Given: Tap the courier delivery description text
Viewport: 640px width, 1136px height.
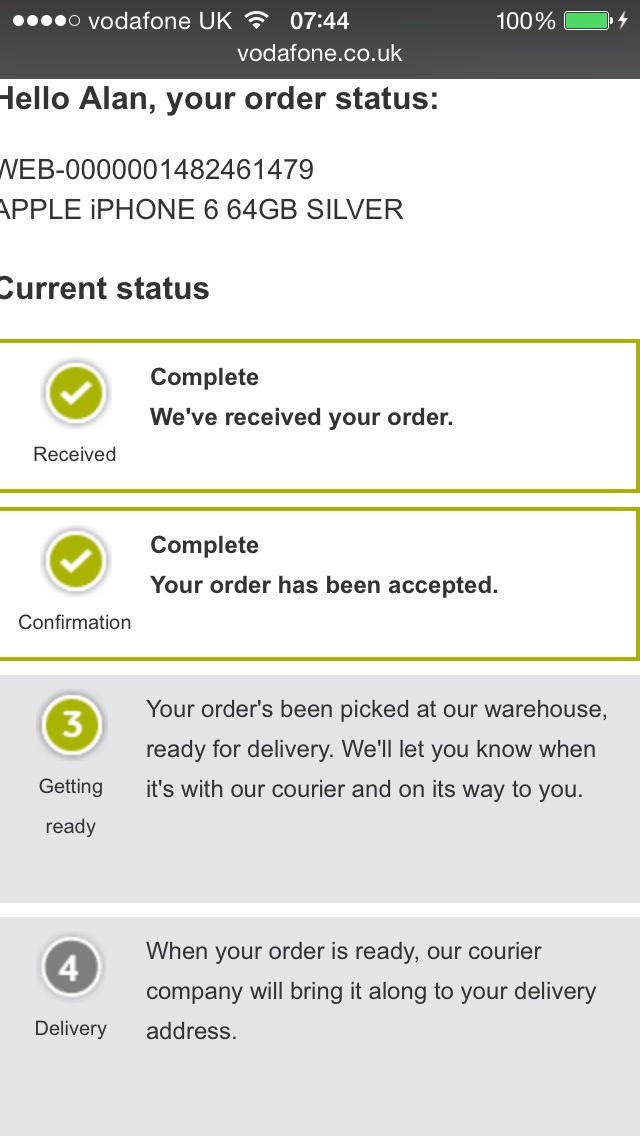Looking at the screenshot, I should click(x=371, y=991).
